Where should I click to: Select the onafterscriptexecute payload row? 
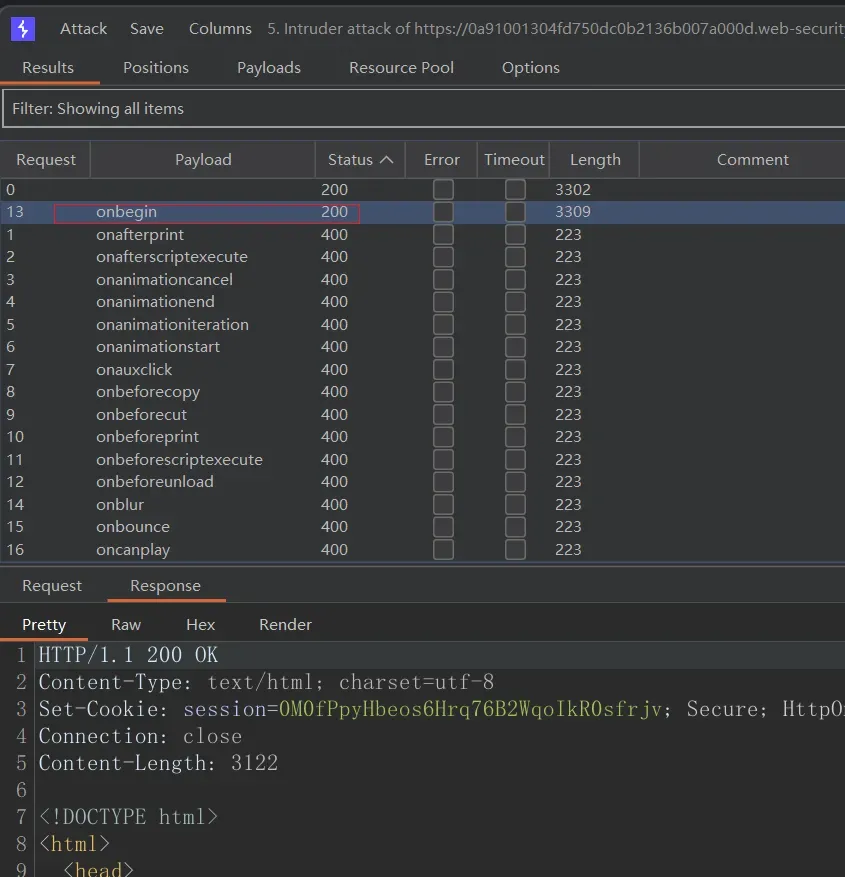(423, 257)
